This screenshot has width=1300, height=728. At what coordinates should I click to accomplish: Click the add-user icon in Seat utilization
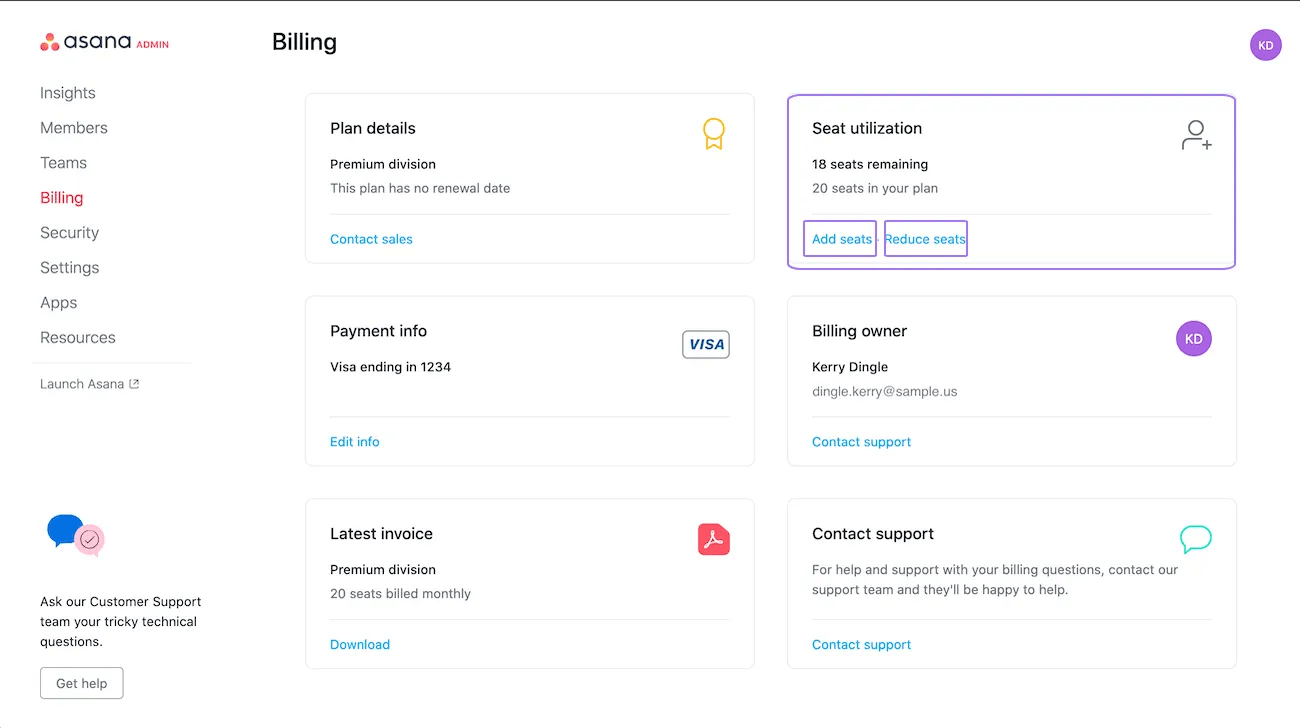click(1196, 135)
